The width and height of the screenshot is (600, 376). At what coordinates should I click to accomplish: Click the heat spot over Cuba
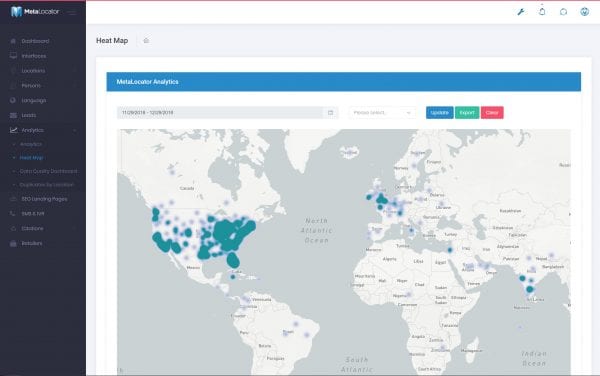233,277
